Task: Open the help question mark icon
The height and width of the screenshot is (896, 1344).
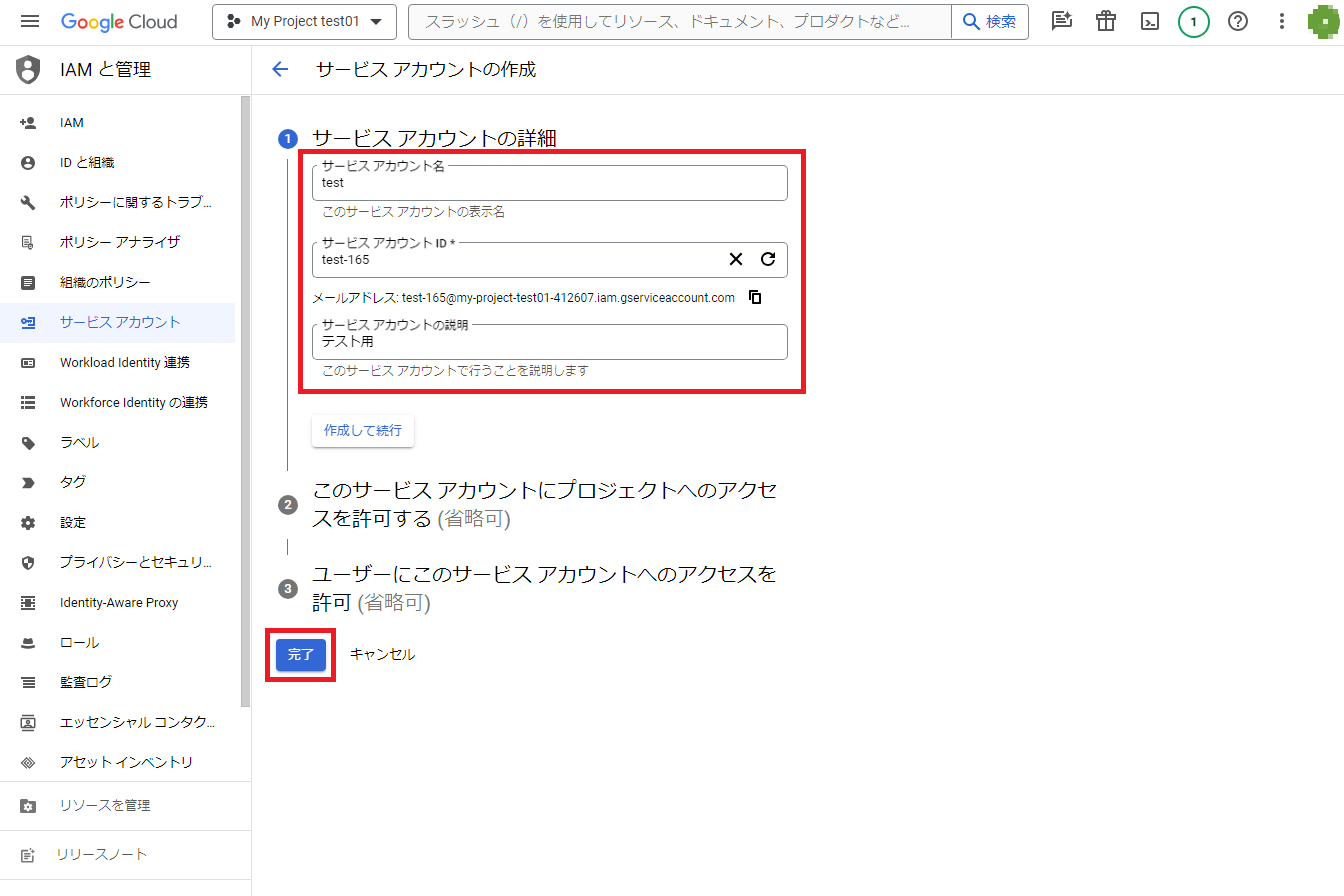Action: tap(1238, 21)
